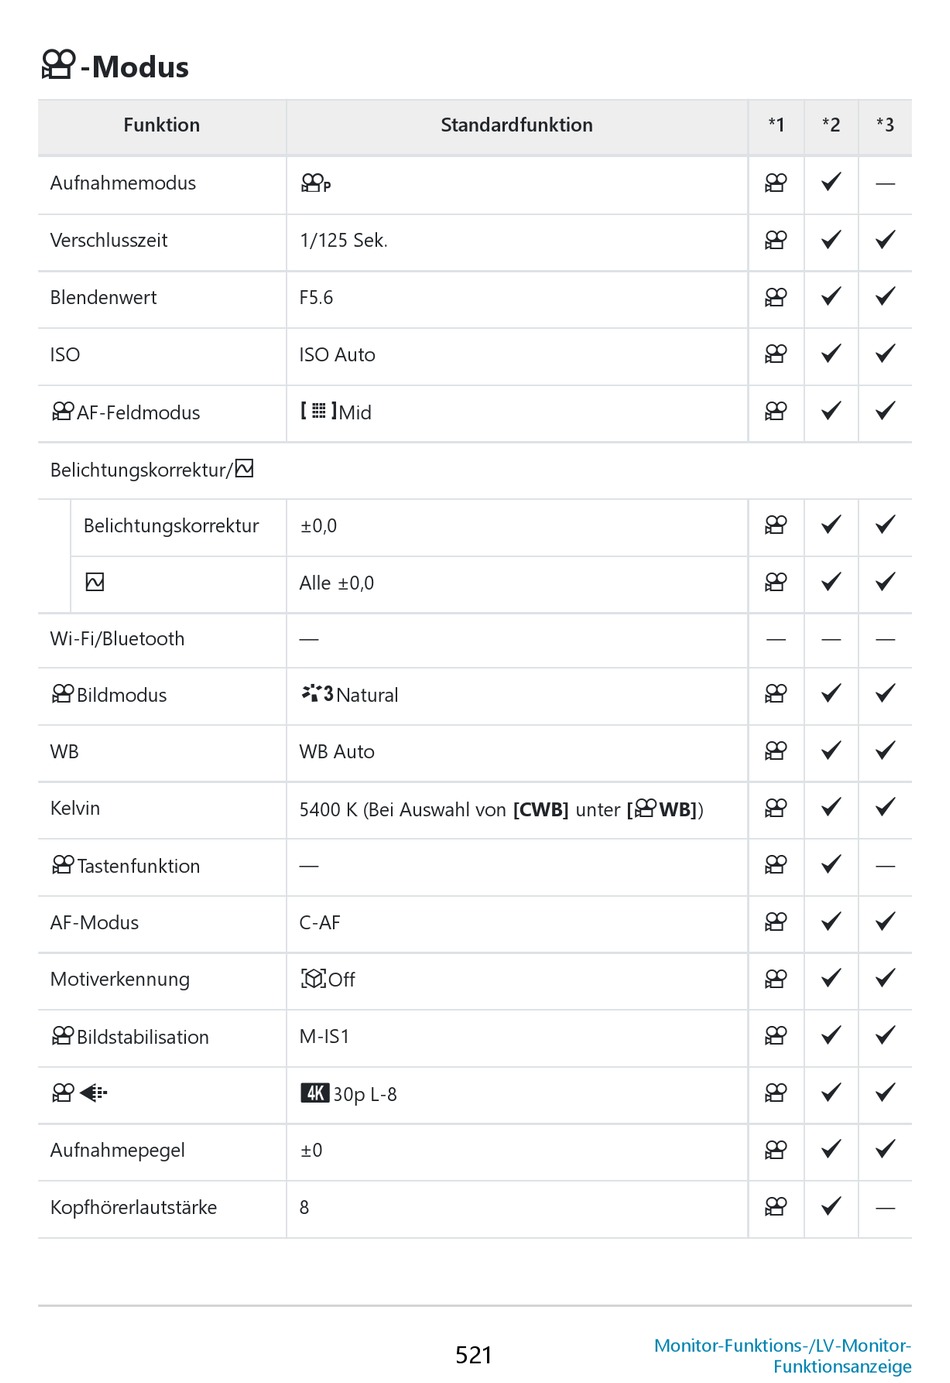This screenshot has height=1383, width=950.
Task: Click the *3 checkmark in Blendenwert row
Action: pos(885,297)
